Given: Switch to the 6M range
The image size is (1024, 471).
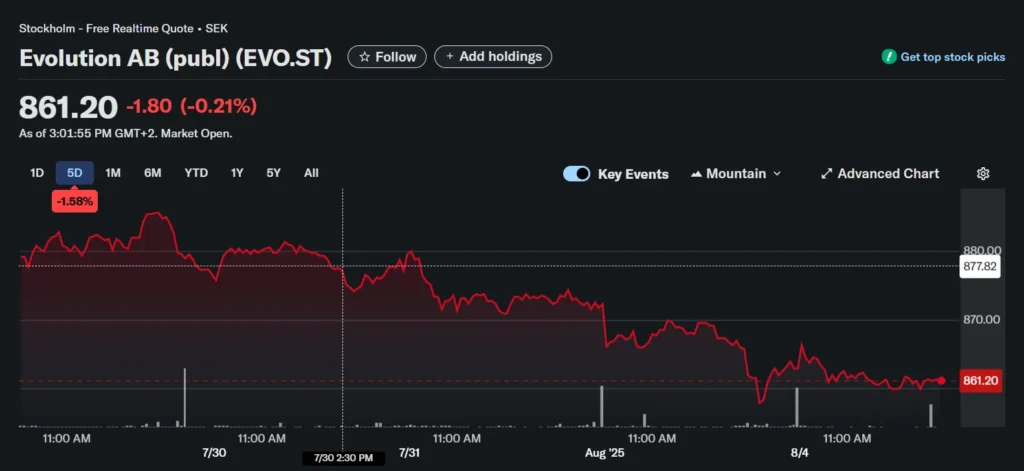Looking at the screenshot, I should pyautogui.click(x=153, y=173).
